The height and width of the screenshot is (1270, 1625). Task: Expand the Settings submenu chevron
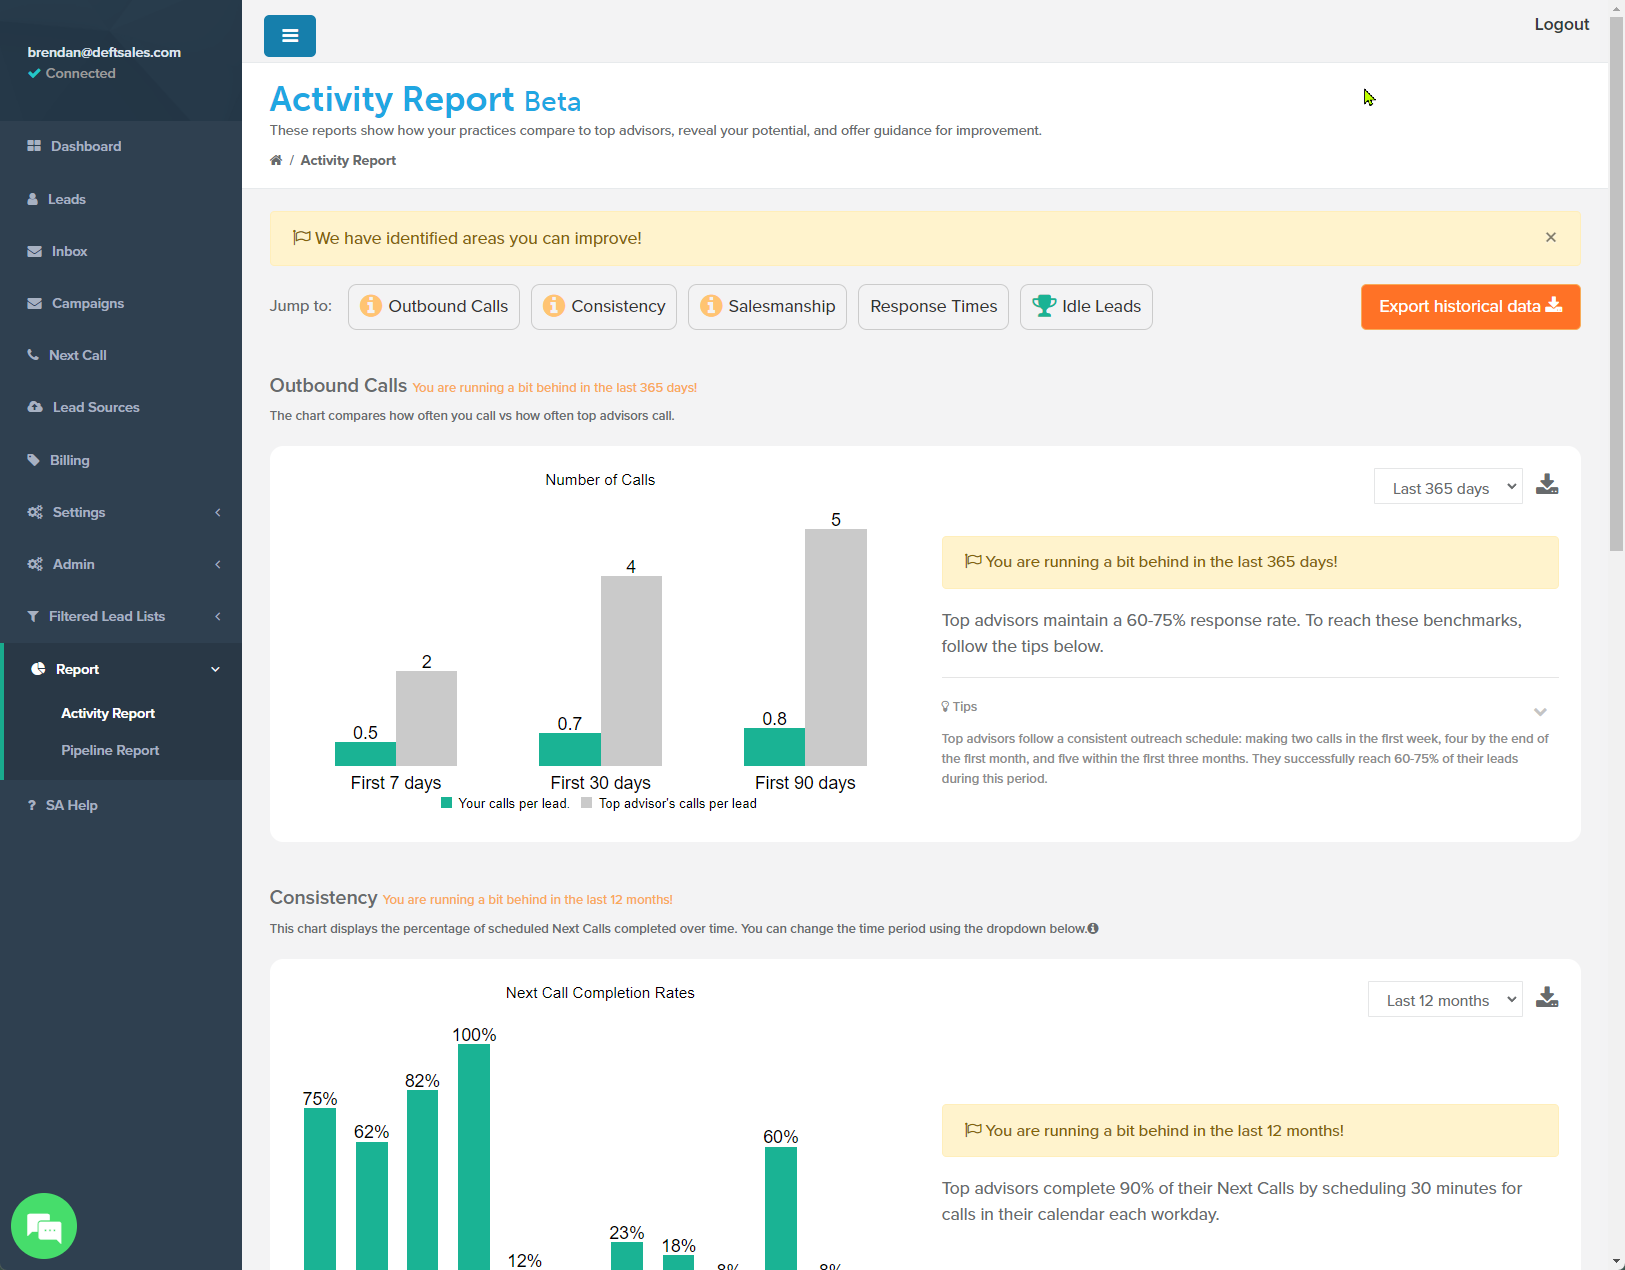point(218,512)
